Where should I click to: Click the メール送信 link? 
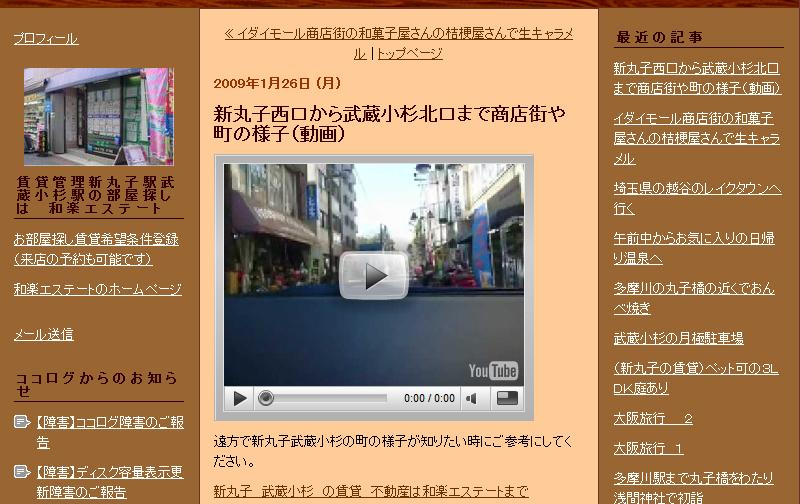[x=43, y=334]
